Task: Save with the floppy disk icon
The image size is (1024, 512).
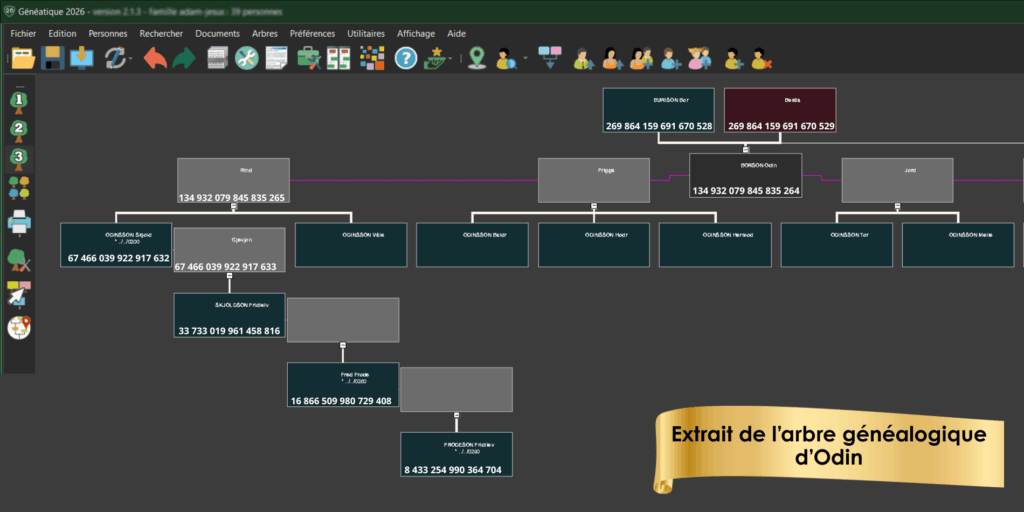Action: click(x=52, y=58)
